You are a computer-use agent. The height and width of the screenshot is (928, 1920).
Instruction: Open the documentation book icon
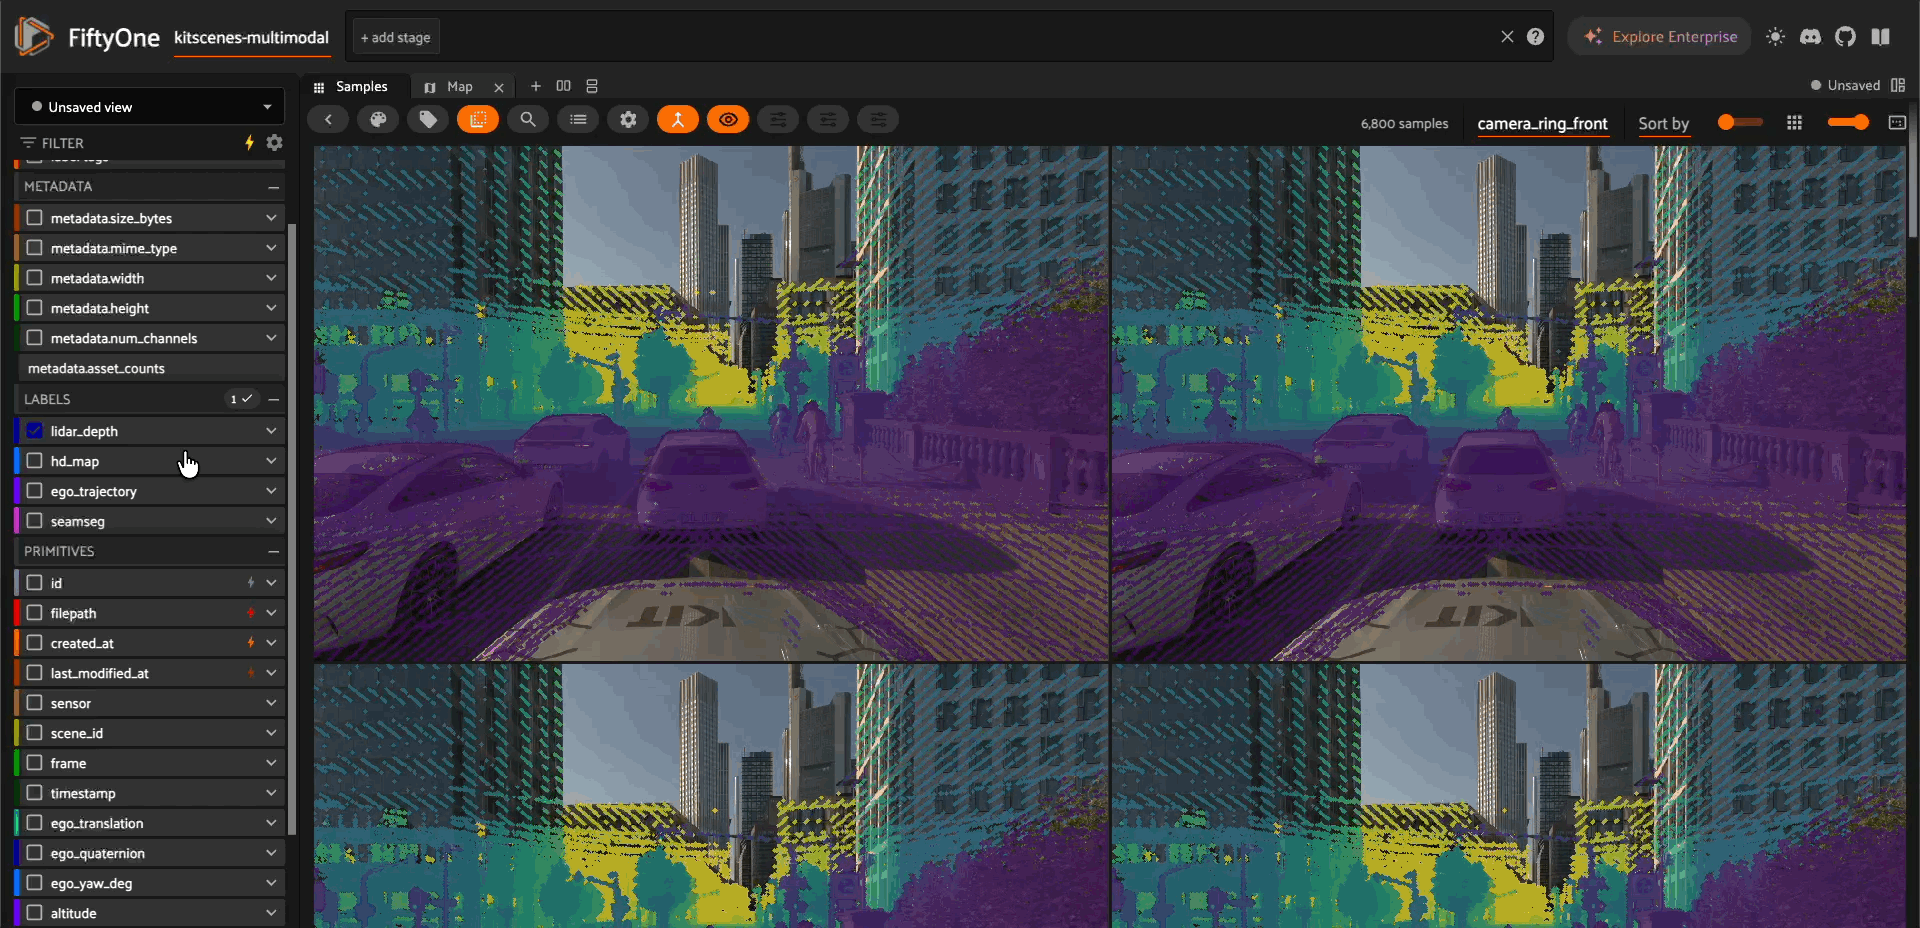pos(1881,37)
